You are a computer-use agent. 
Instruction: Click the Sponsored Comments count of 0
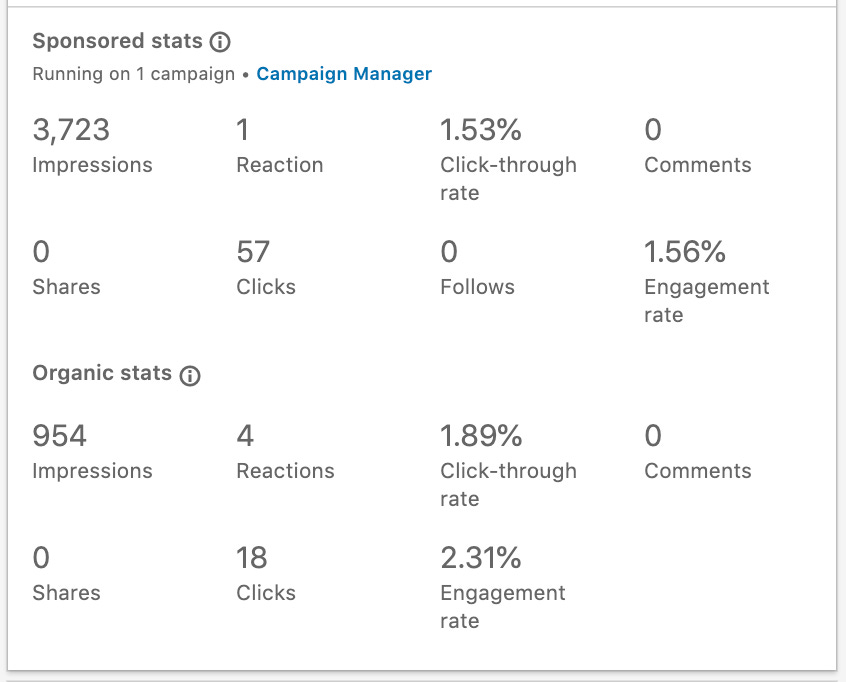tap(652, 130)
